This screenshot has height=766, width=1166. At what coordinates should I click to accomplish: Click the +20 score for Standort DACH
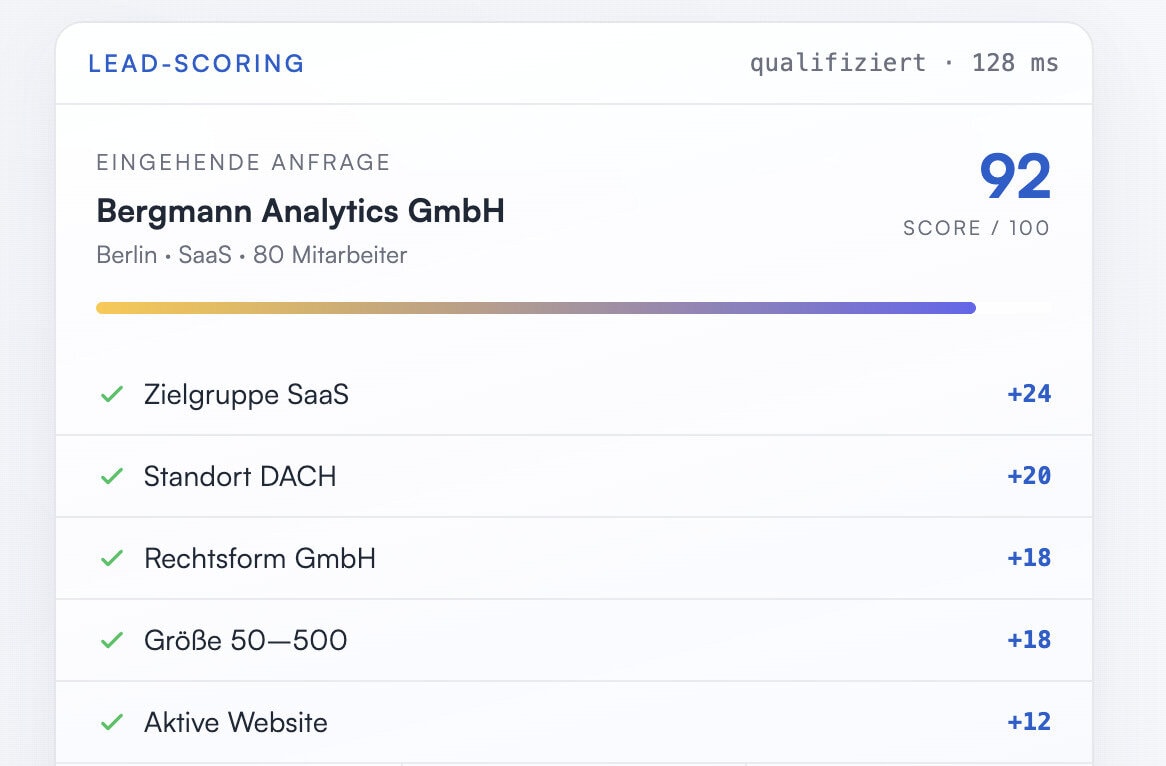[x=1029, y=475]
